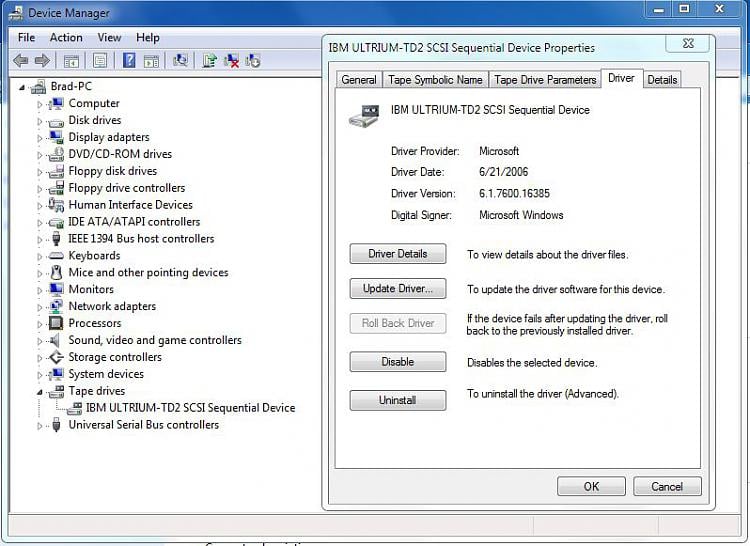Click the Processors category icon

point(56,323)
